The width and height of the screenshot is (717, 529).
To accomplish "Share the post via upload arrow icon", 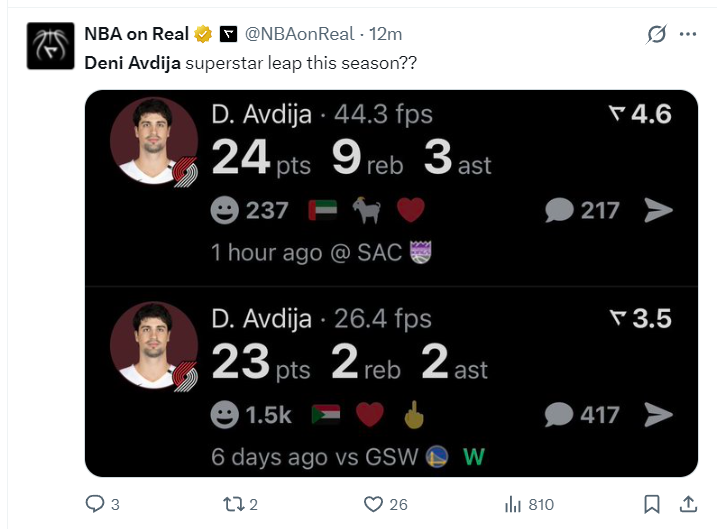I will (x=688, y=504).
